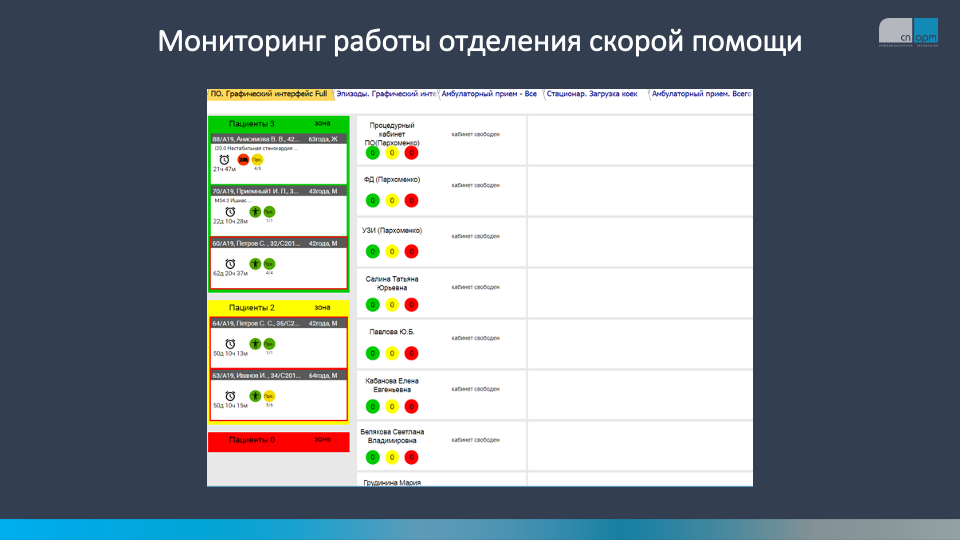Click 'Павлова Ю.Б.' label
The width and height of the screenshot is (960, 540).
[392, 332]
